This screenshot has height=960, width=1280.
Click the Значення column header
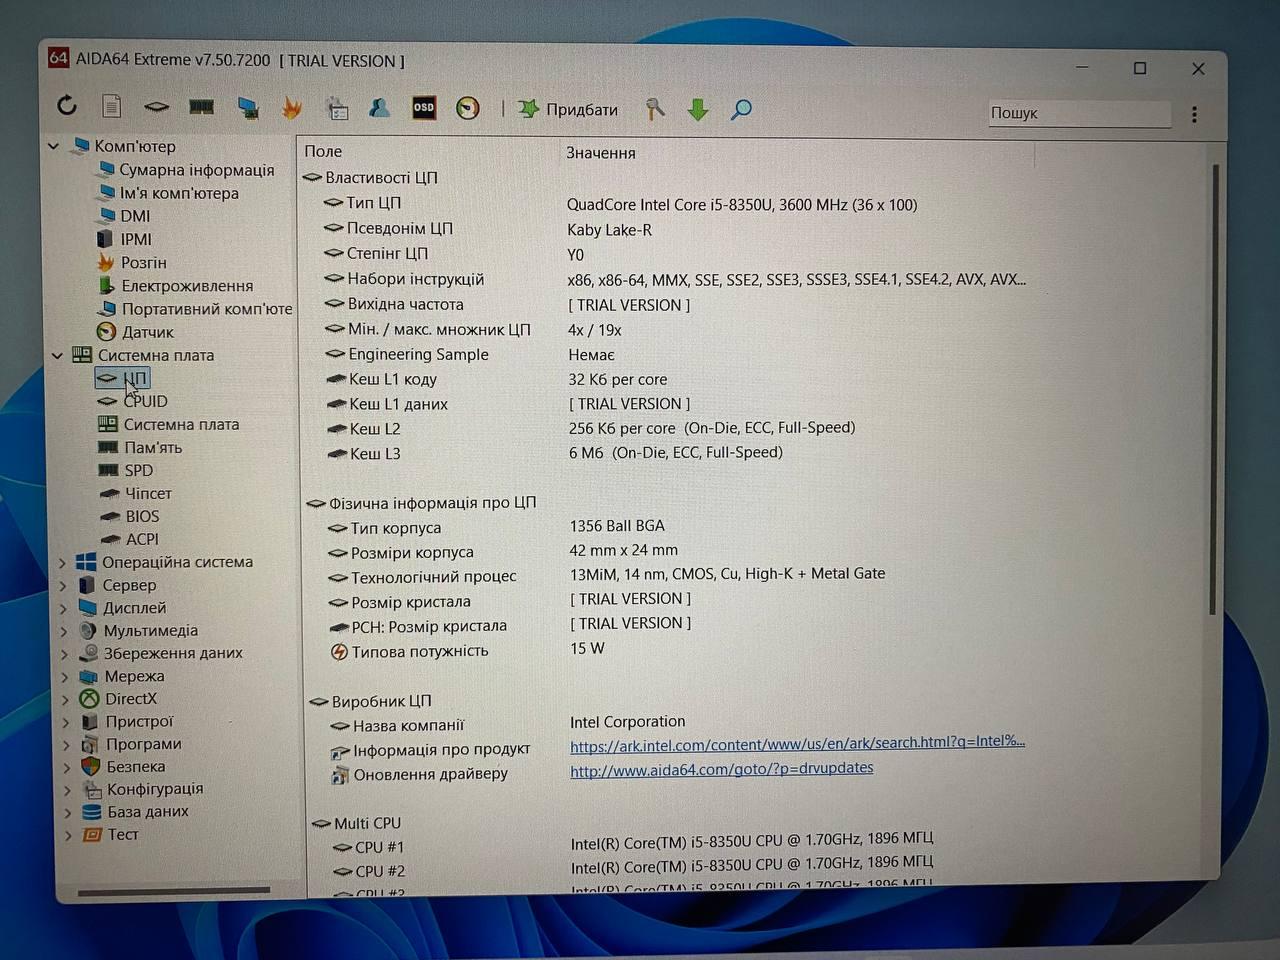pos(601,153)
